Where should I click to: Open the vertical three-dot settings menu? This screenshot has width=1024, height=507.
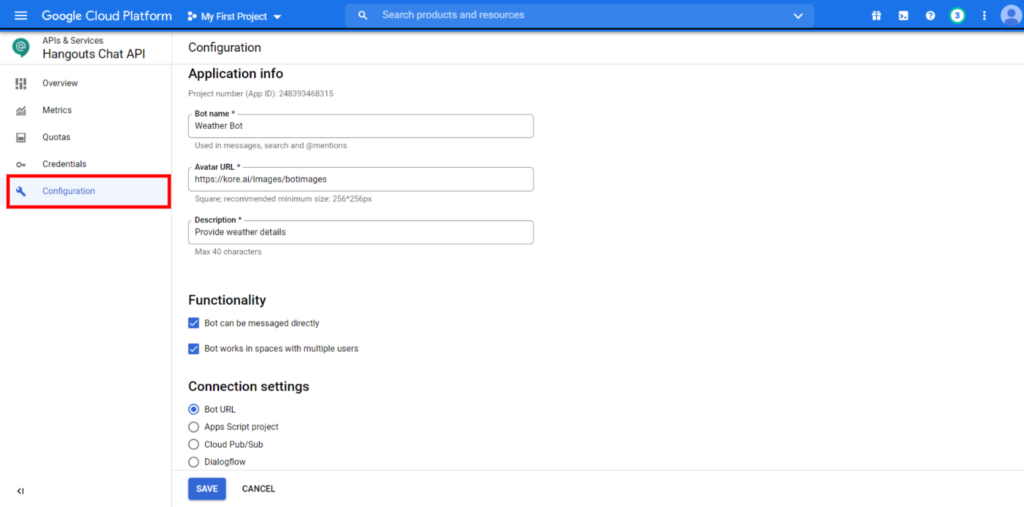984,16
